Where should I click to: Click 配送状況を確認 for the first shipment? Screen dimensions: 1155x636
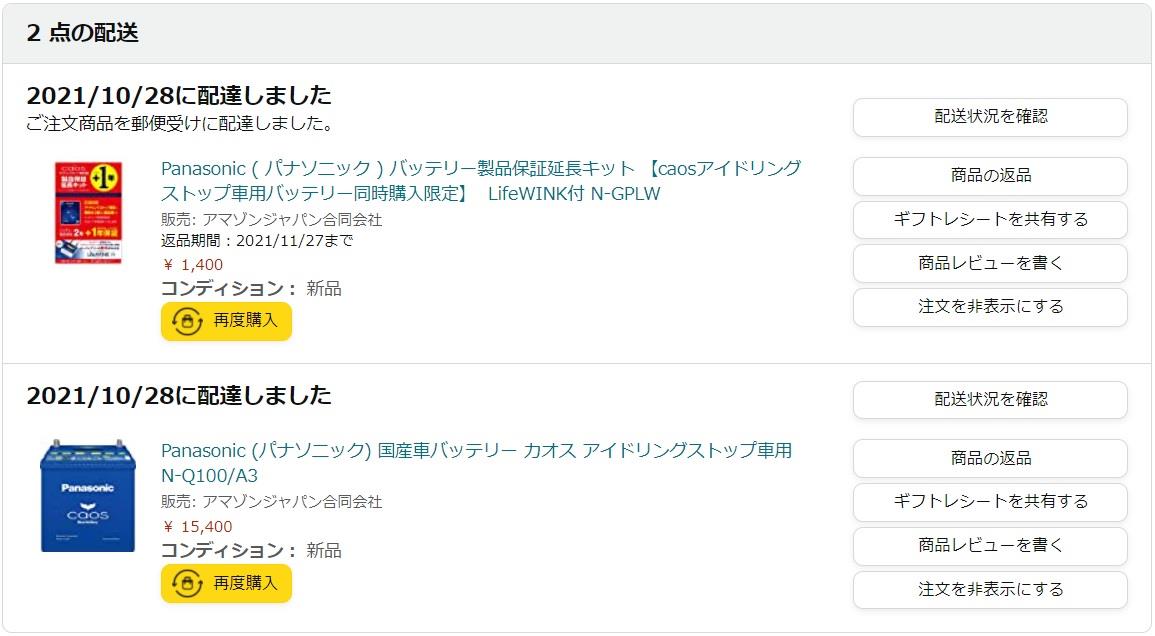tap(990, 117)
